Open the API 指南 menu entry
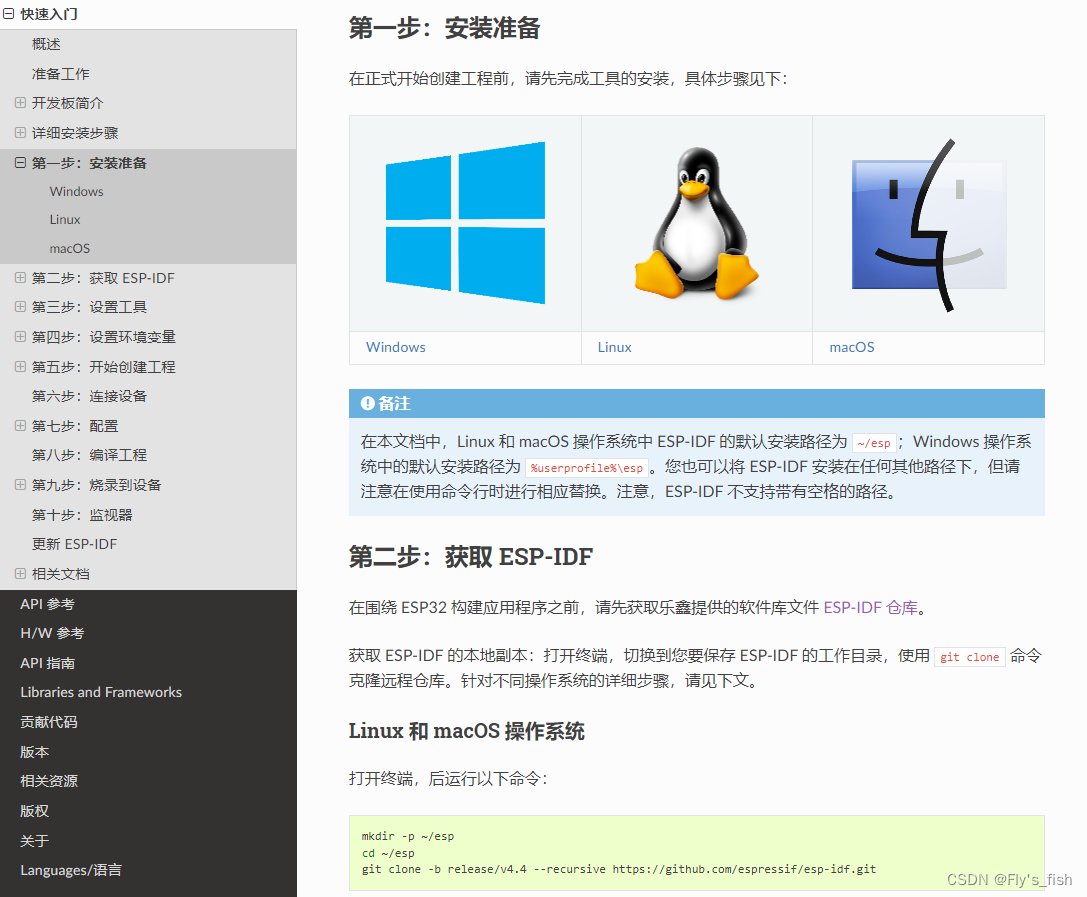 [x=47, y=663]
